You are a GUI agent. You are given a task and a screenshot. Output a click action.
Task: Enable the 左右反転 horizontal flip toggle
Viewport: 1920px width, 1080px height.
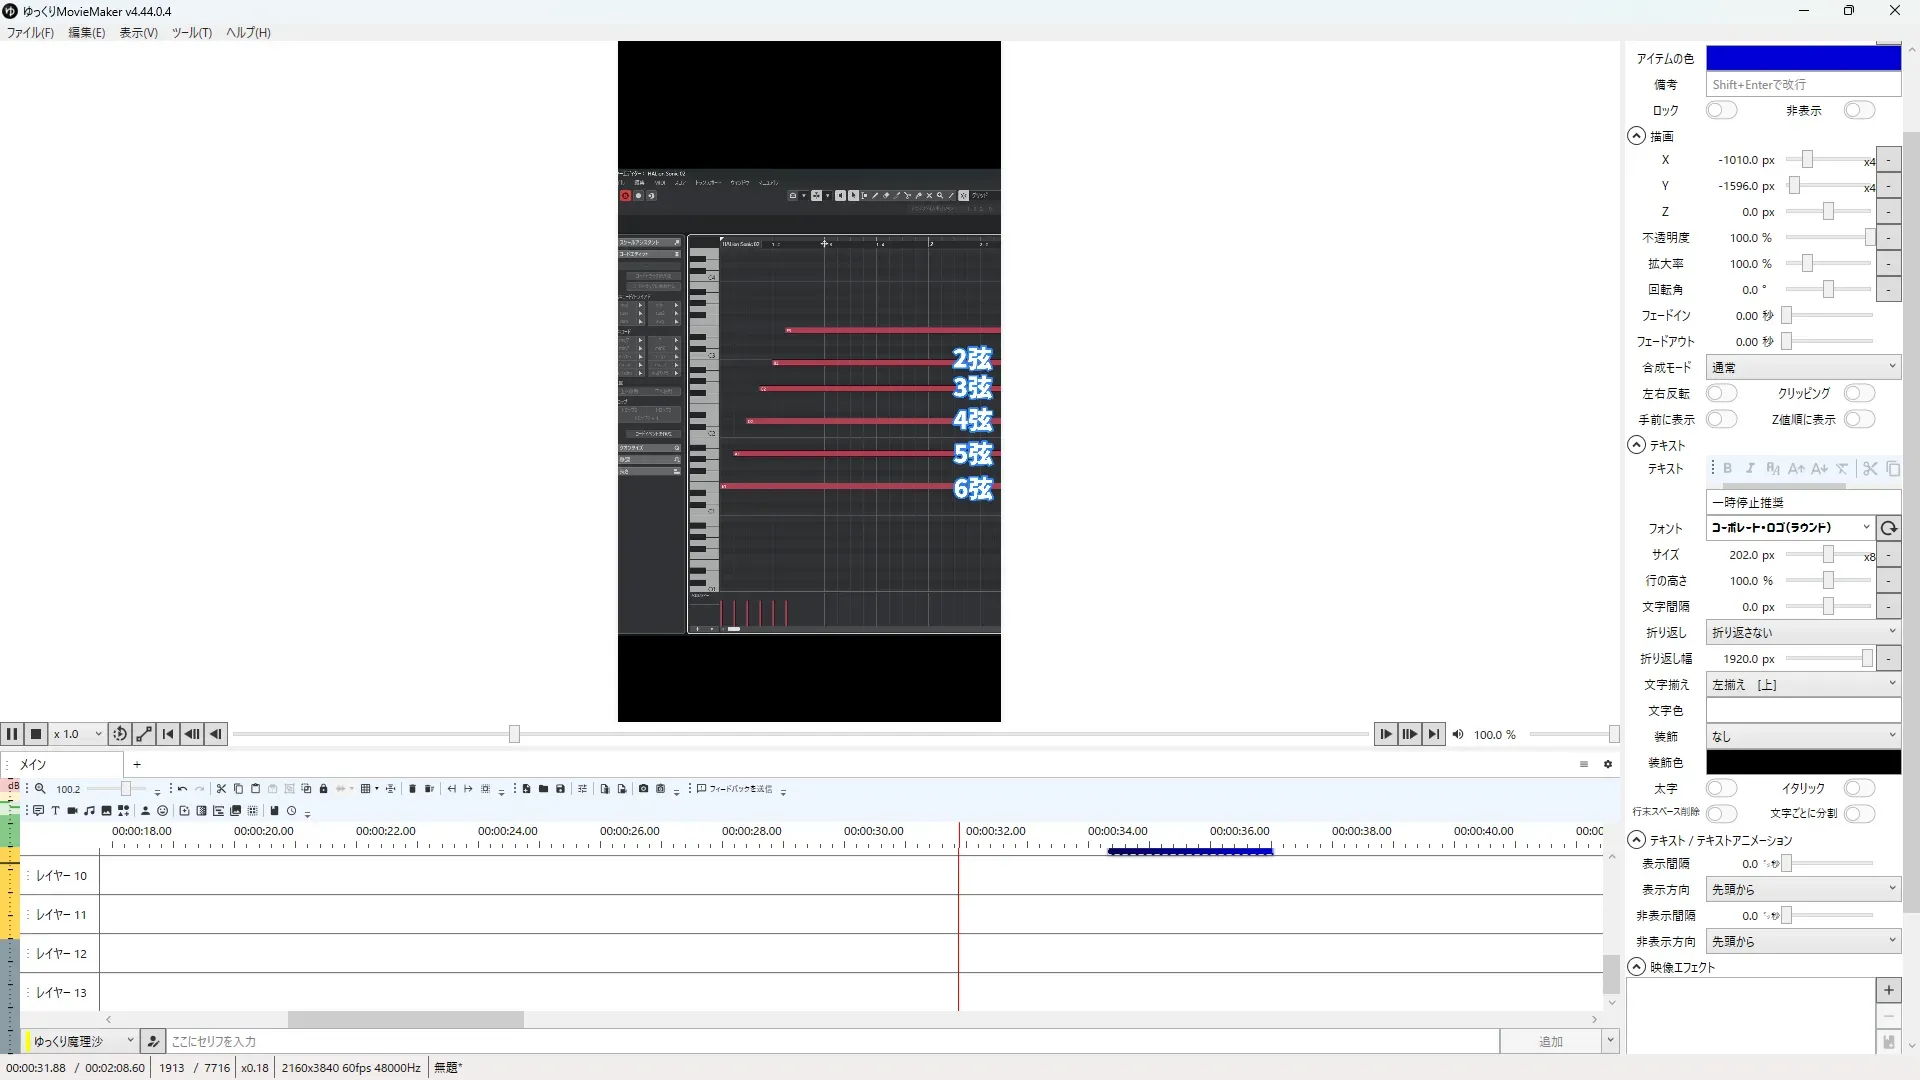click(x=1721, y=393)
